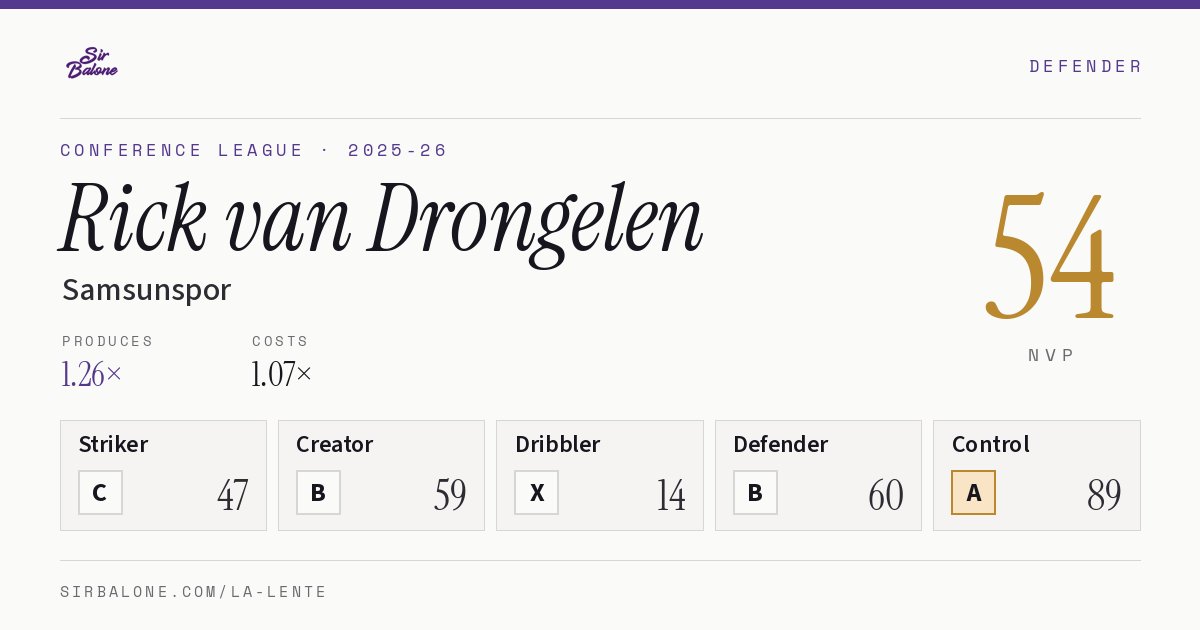Click the club name Samsunspor
Screen dimensions: 1200x630
click(x=146, y=290)
